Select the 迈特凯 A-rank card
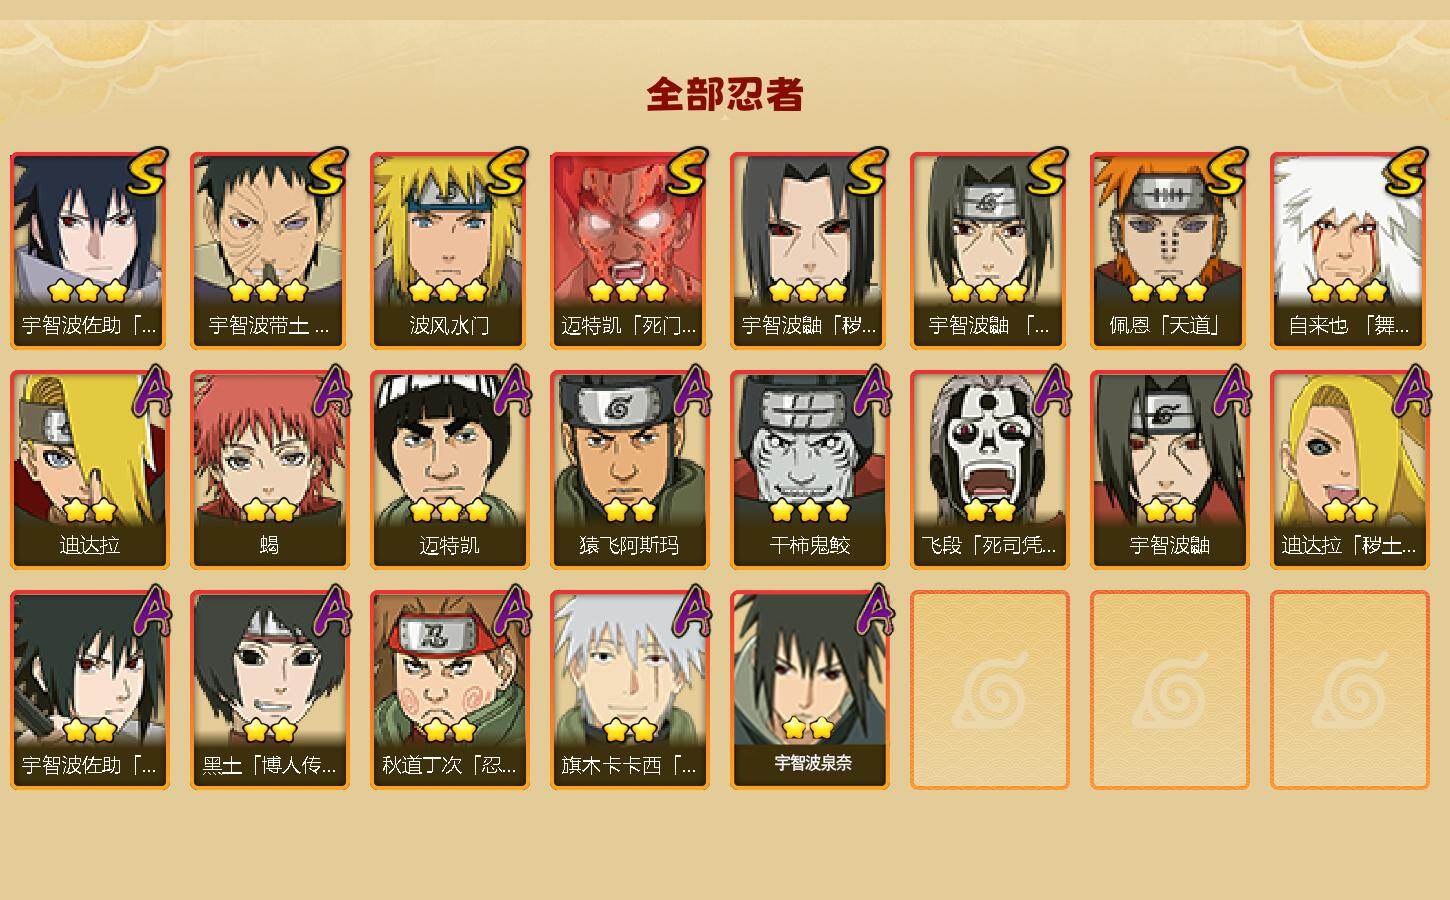The height and width of the screenshot is (900, 1450). tap(449, 470)
